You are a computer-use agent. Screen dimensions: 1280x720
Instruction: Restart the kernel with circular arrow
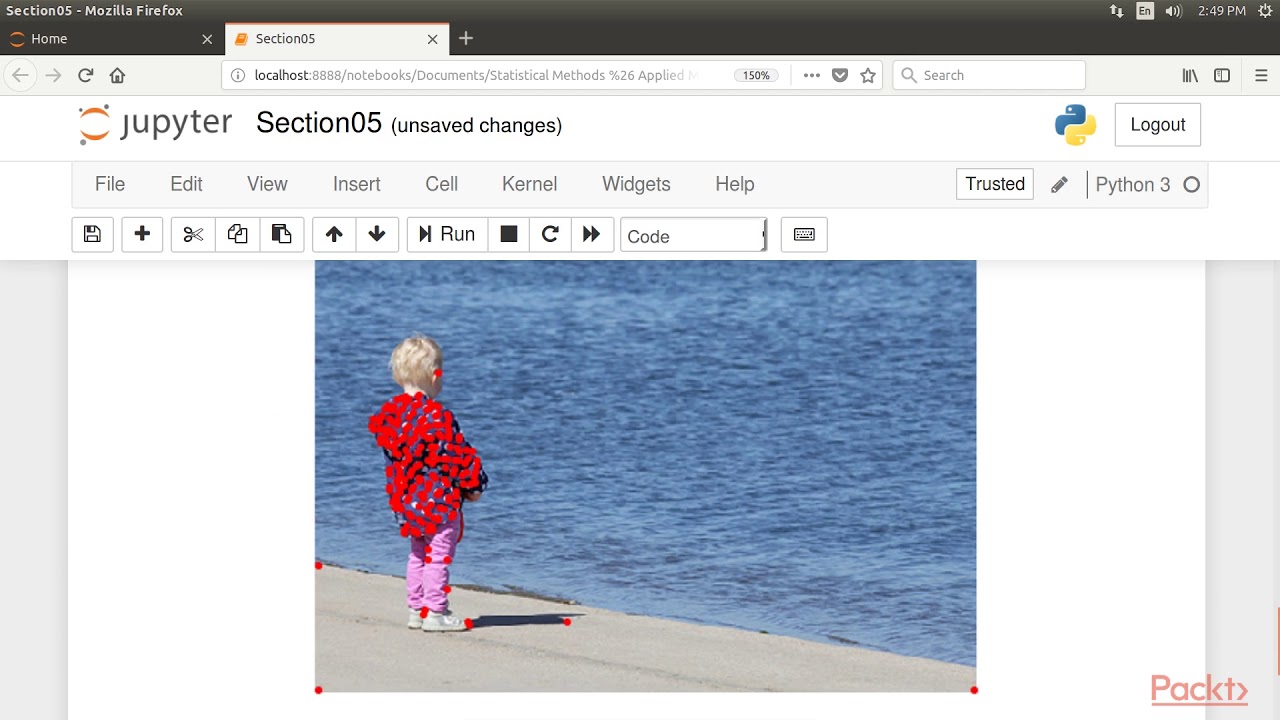click(550, 234)
